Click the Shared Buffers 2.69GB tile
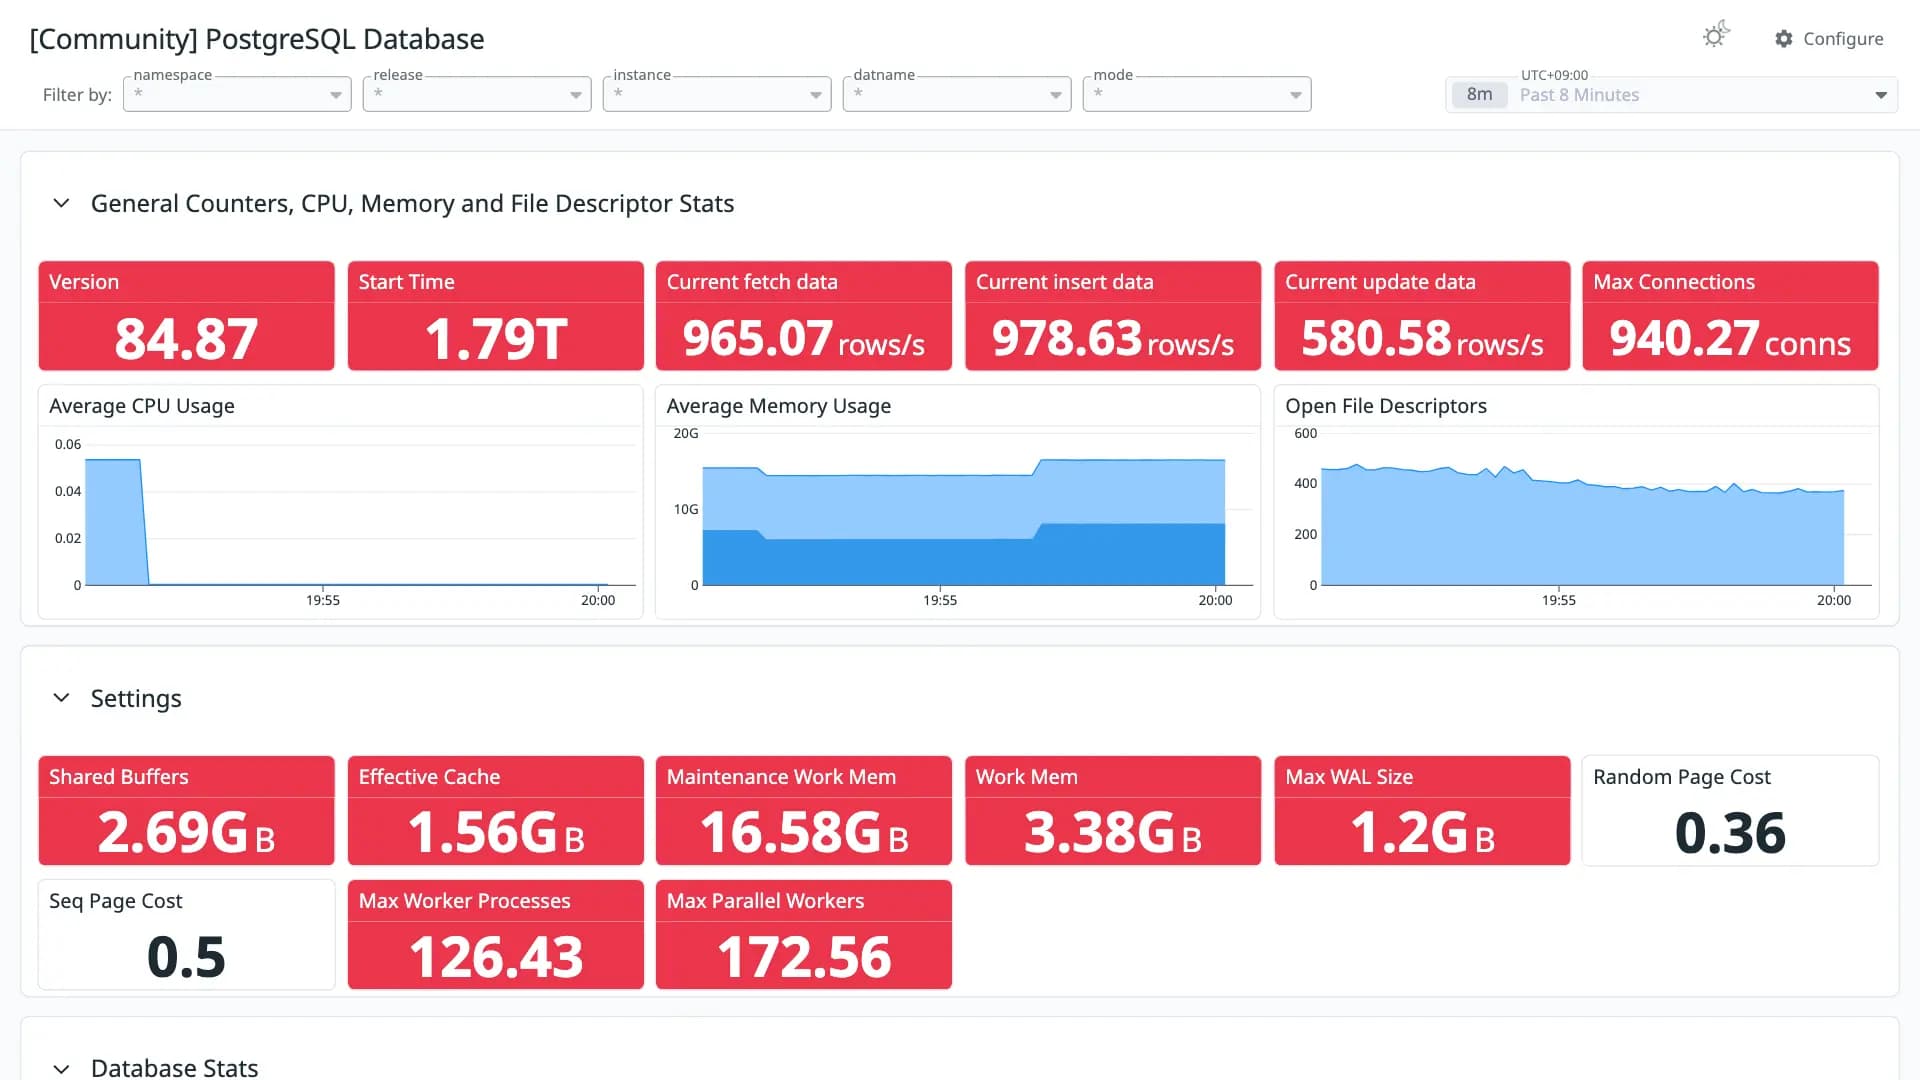Viewport: 1920px width, 1080px height. (x=186, y=811)
